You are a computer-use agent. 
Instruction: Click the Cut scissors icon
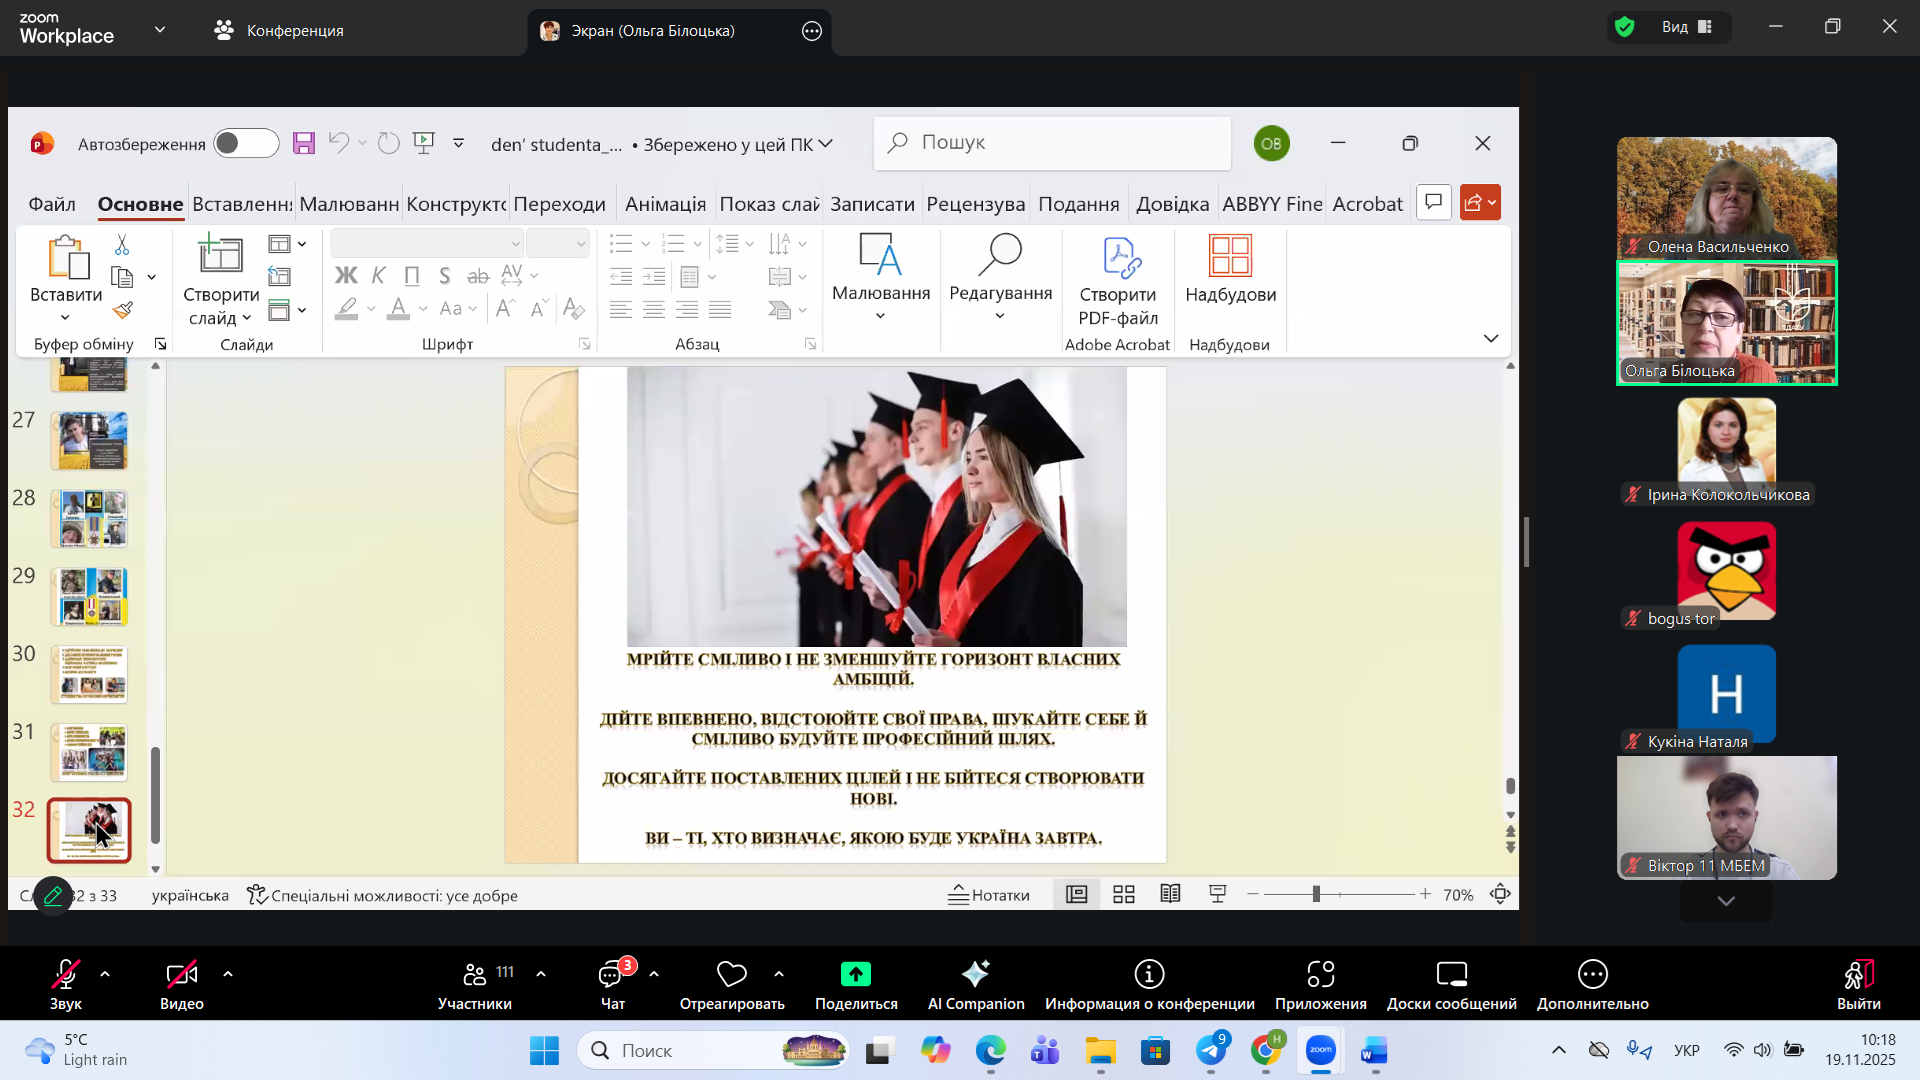coord(122,245)
